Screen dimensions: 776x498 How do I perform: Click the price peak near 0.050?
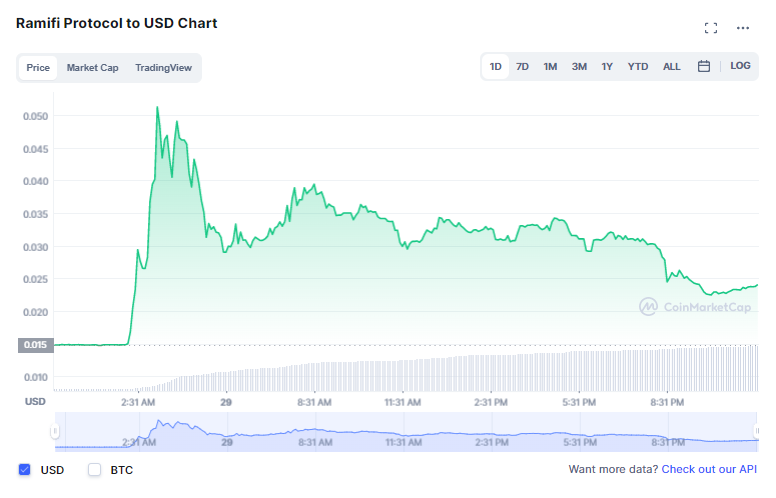[157, 107]
